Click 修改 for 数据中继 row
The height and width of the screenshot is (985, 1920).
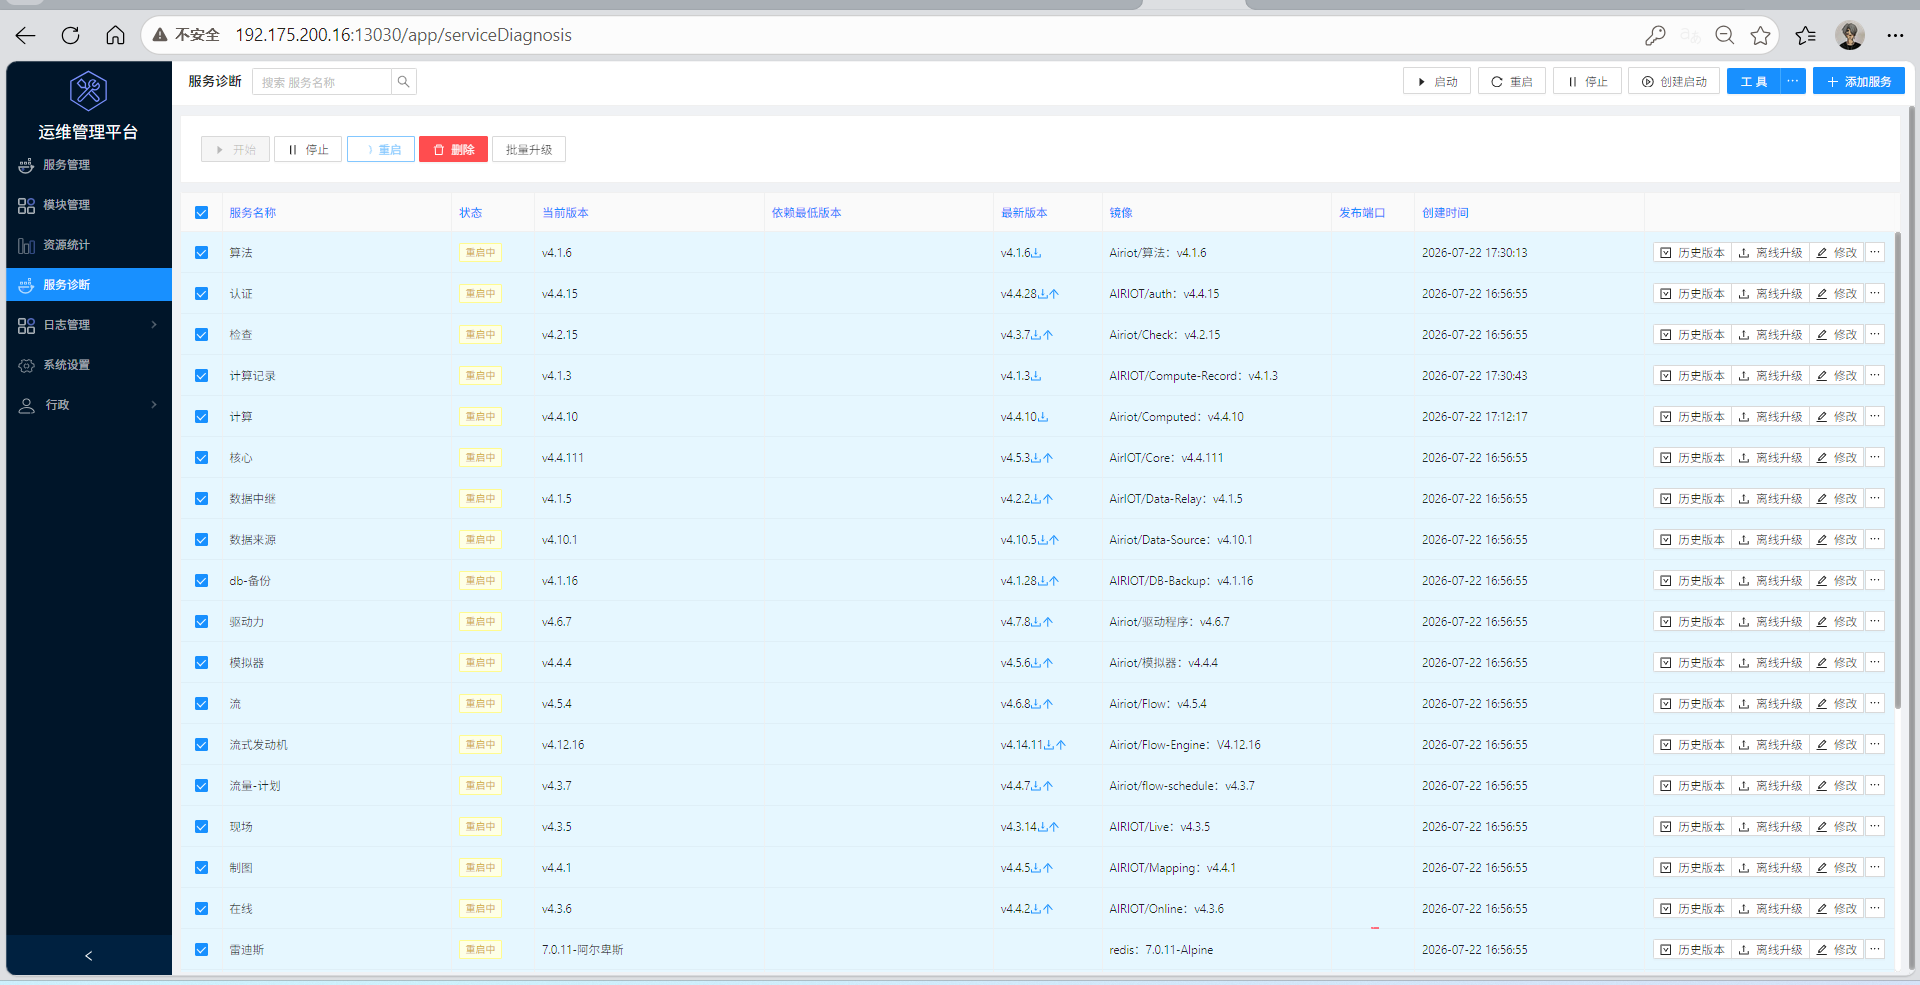pos(1836,499)
